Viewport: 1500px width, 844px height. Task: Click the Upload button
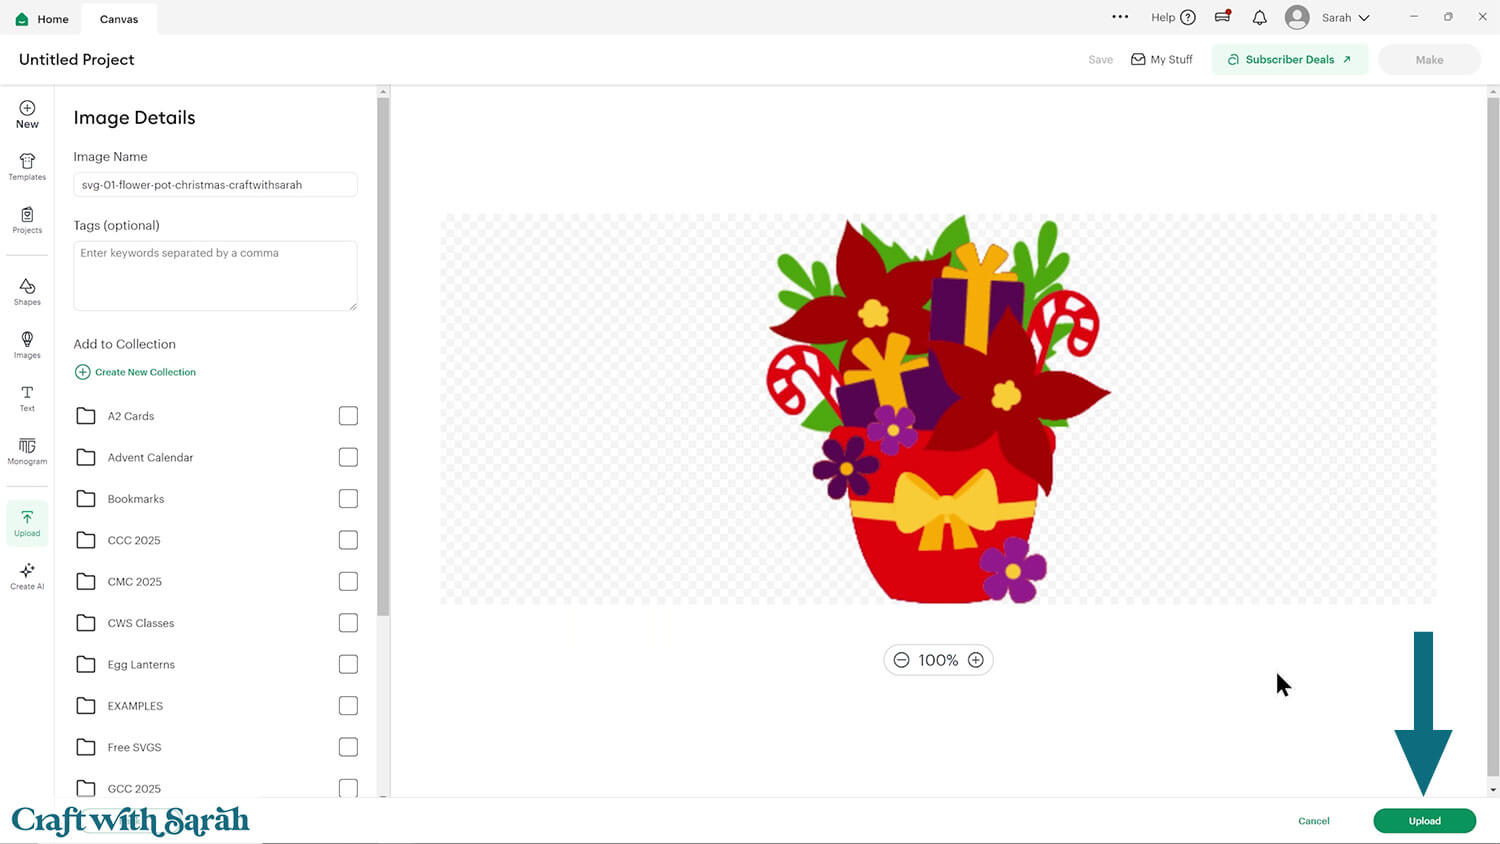click(1425, 821)
